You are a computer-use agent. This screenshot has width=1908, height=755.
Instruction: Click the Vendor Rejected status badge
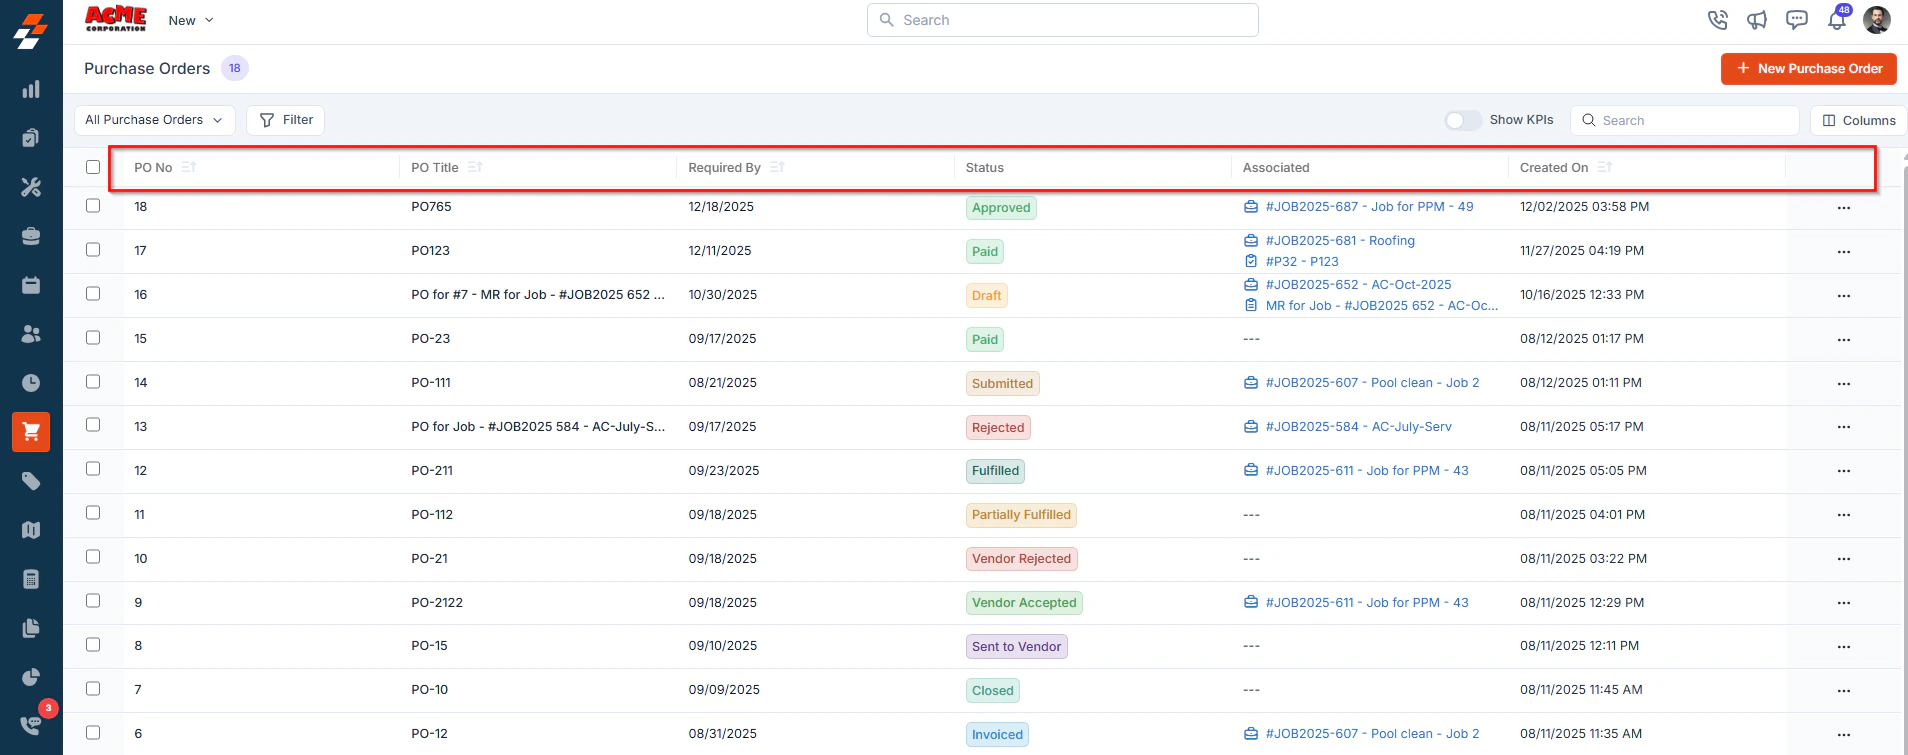[1021, 559]
